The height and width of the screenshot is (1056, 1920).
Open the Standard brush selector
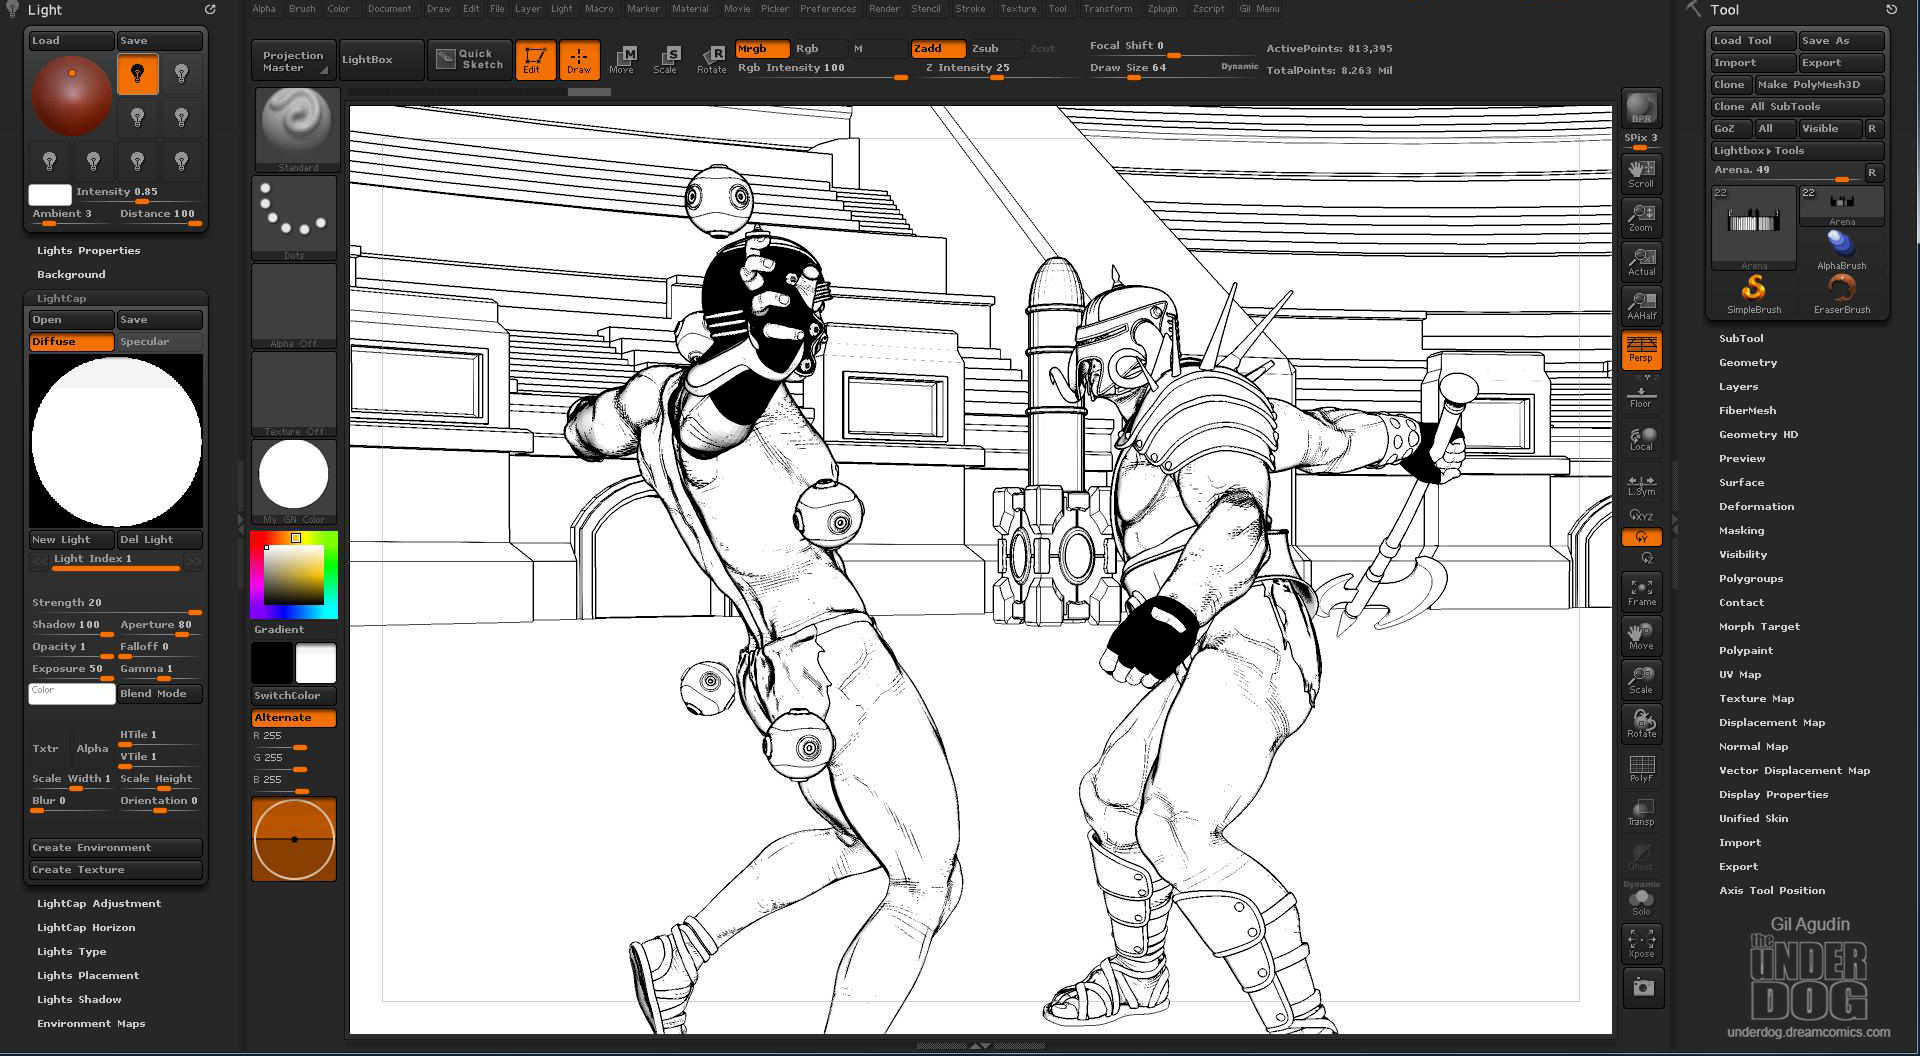click(x=296, y=130)
